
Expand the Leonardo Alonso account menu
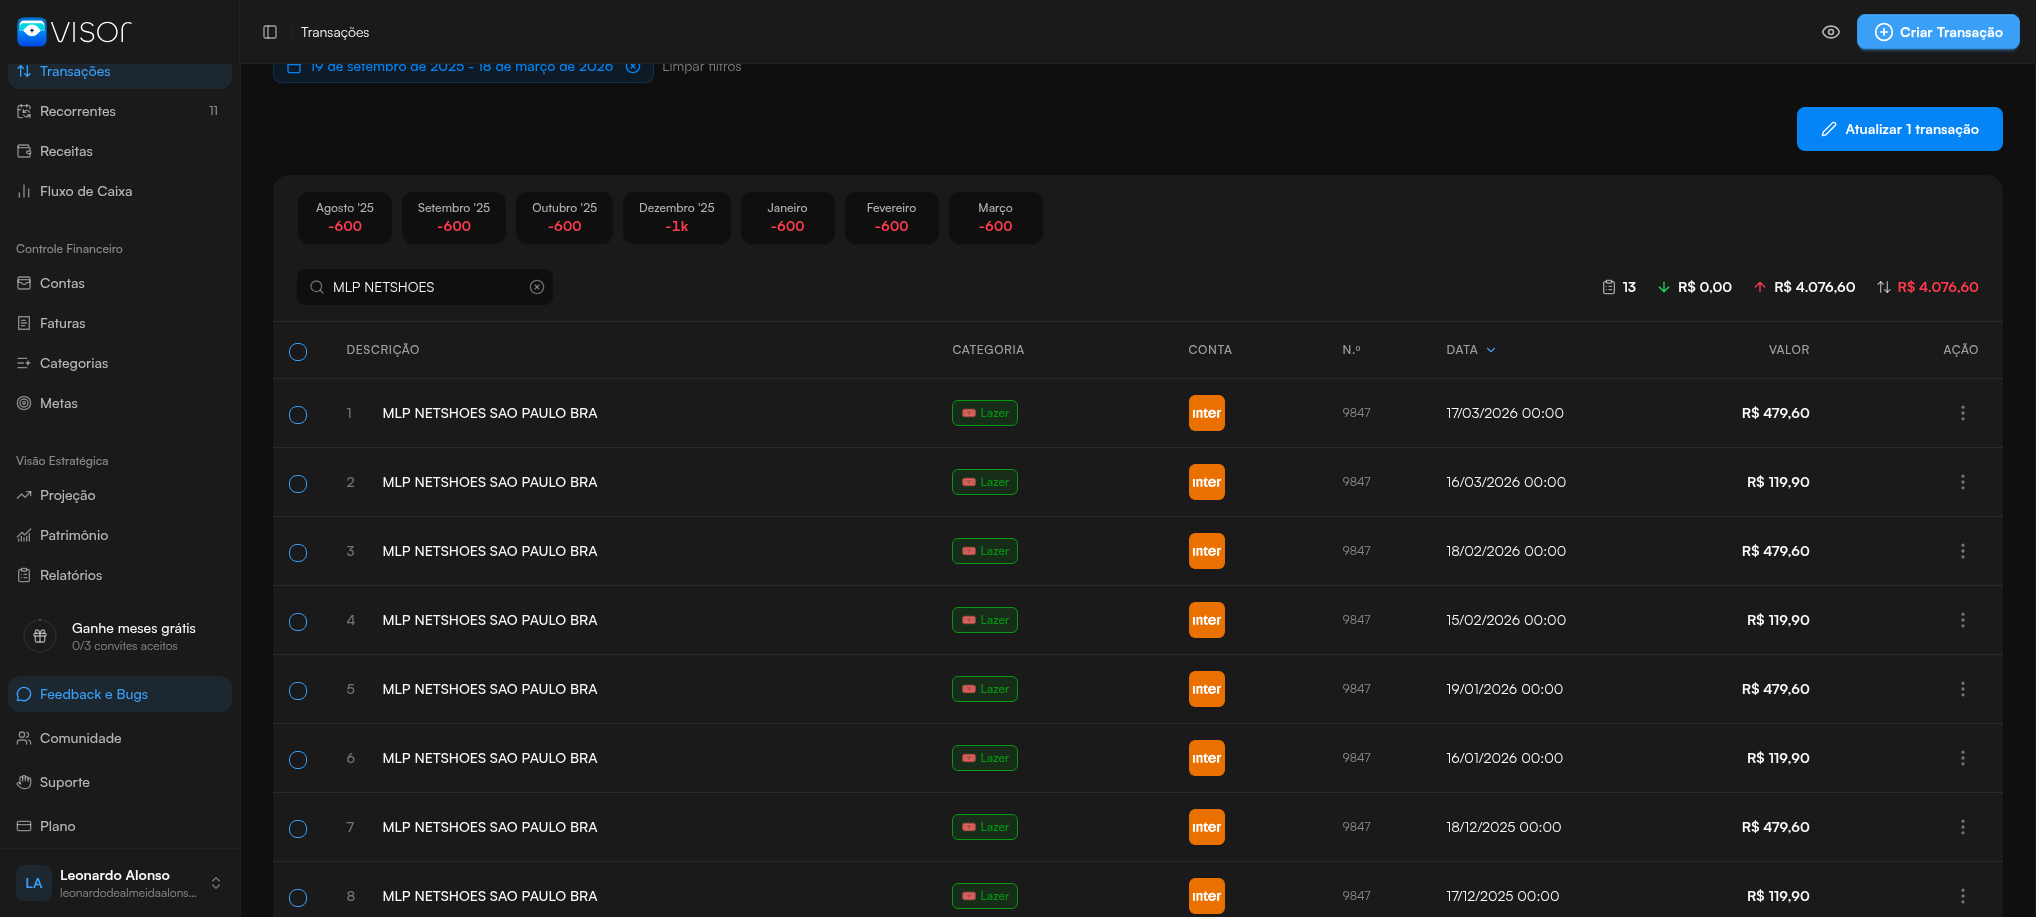[x=216, y=883]
